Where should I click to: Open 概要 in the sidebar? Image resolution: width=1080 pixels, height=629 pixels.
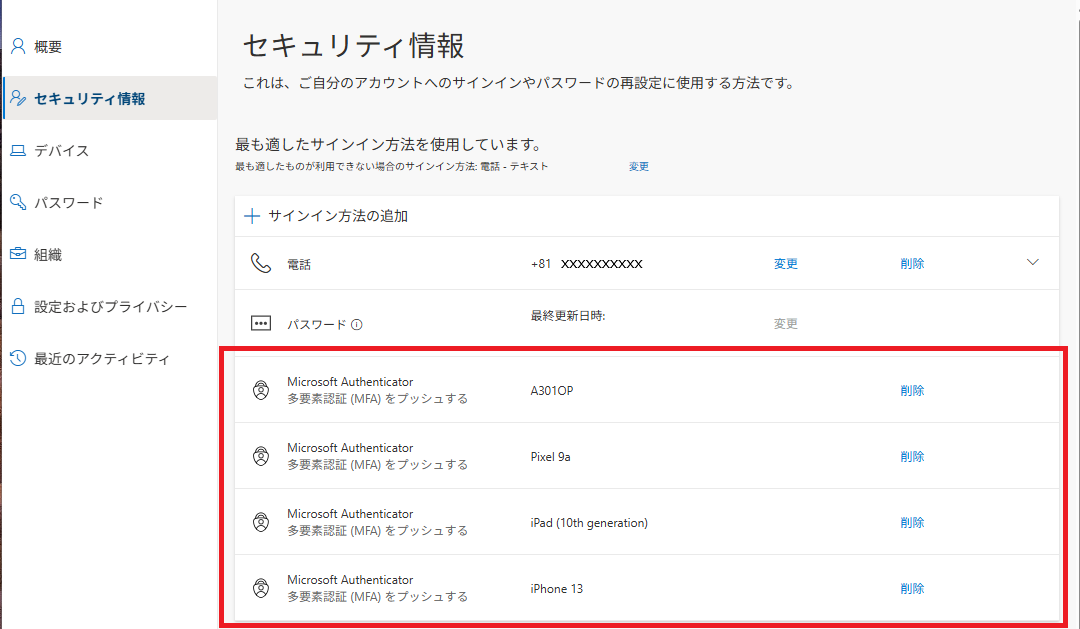coord(48,47)
